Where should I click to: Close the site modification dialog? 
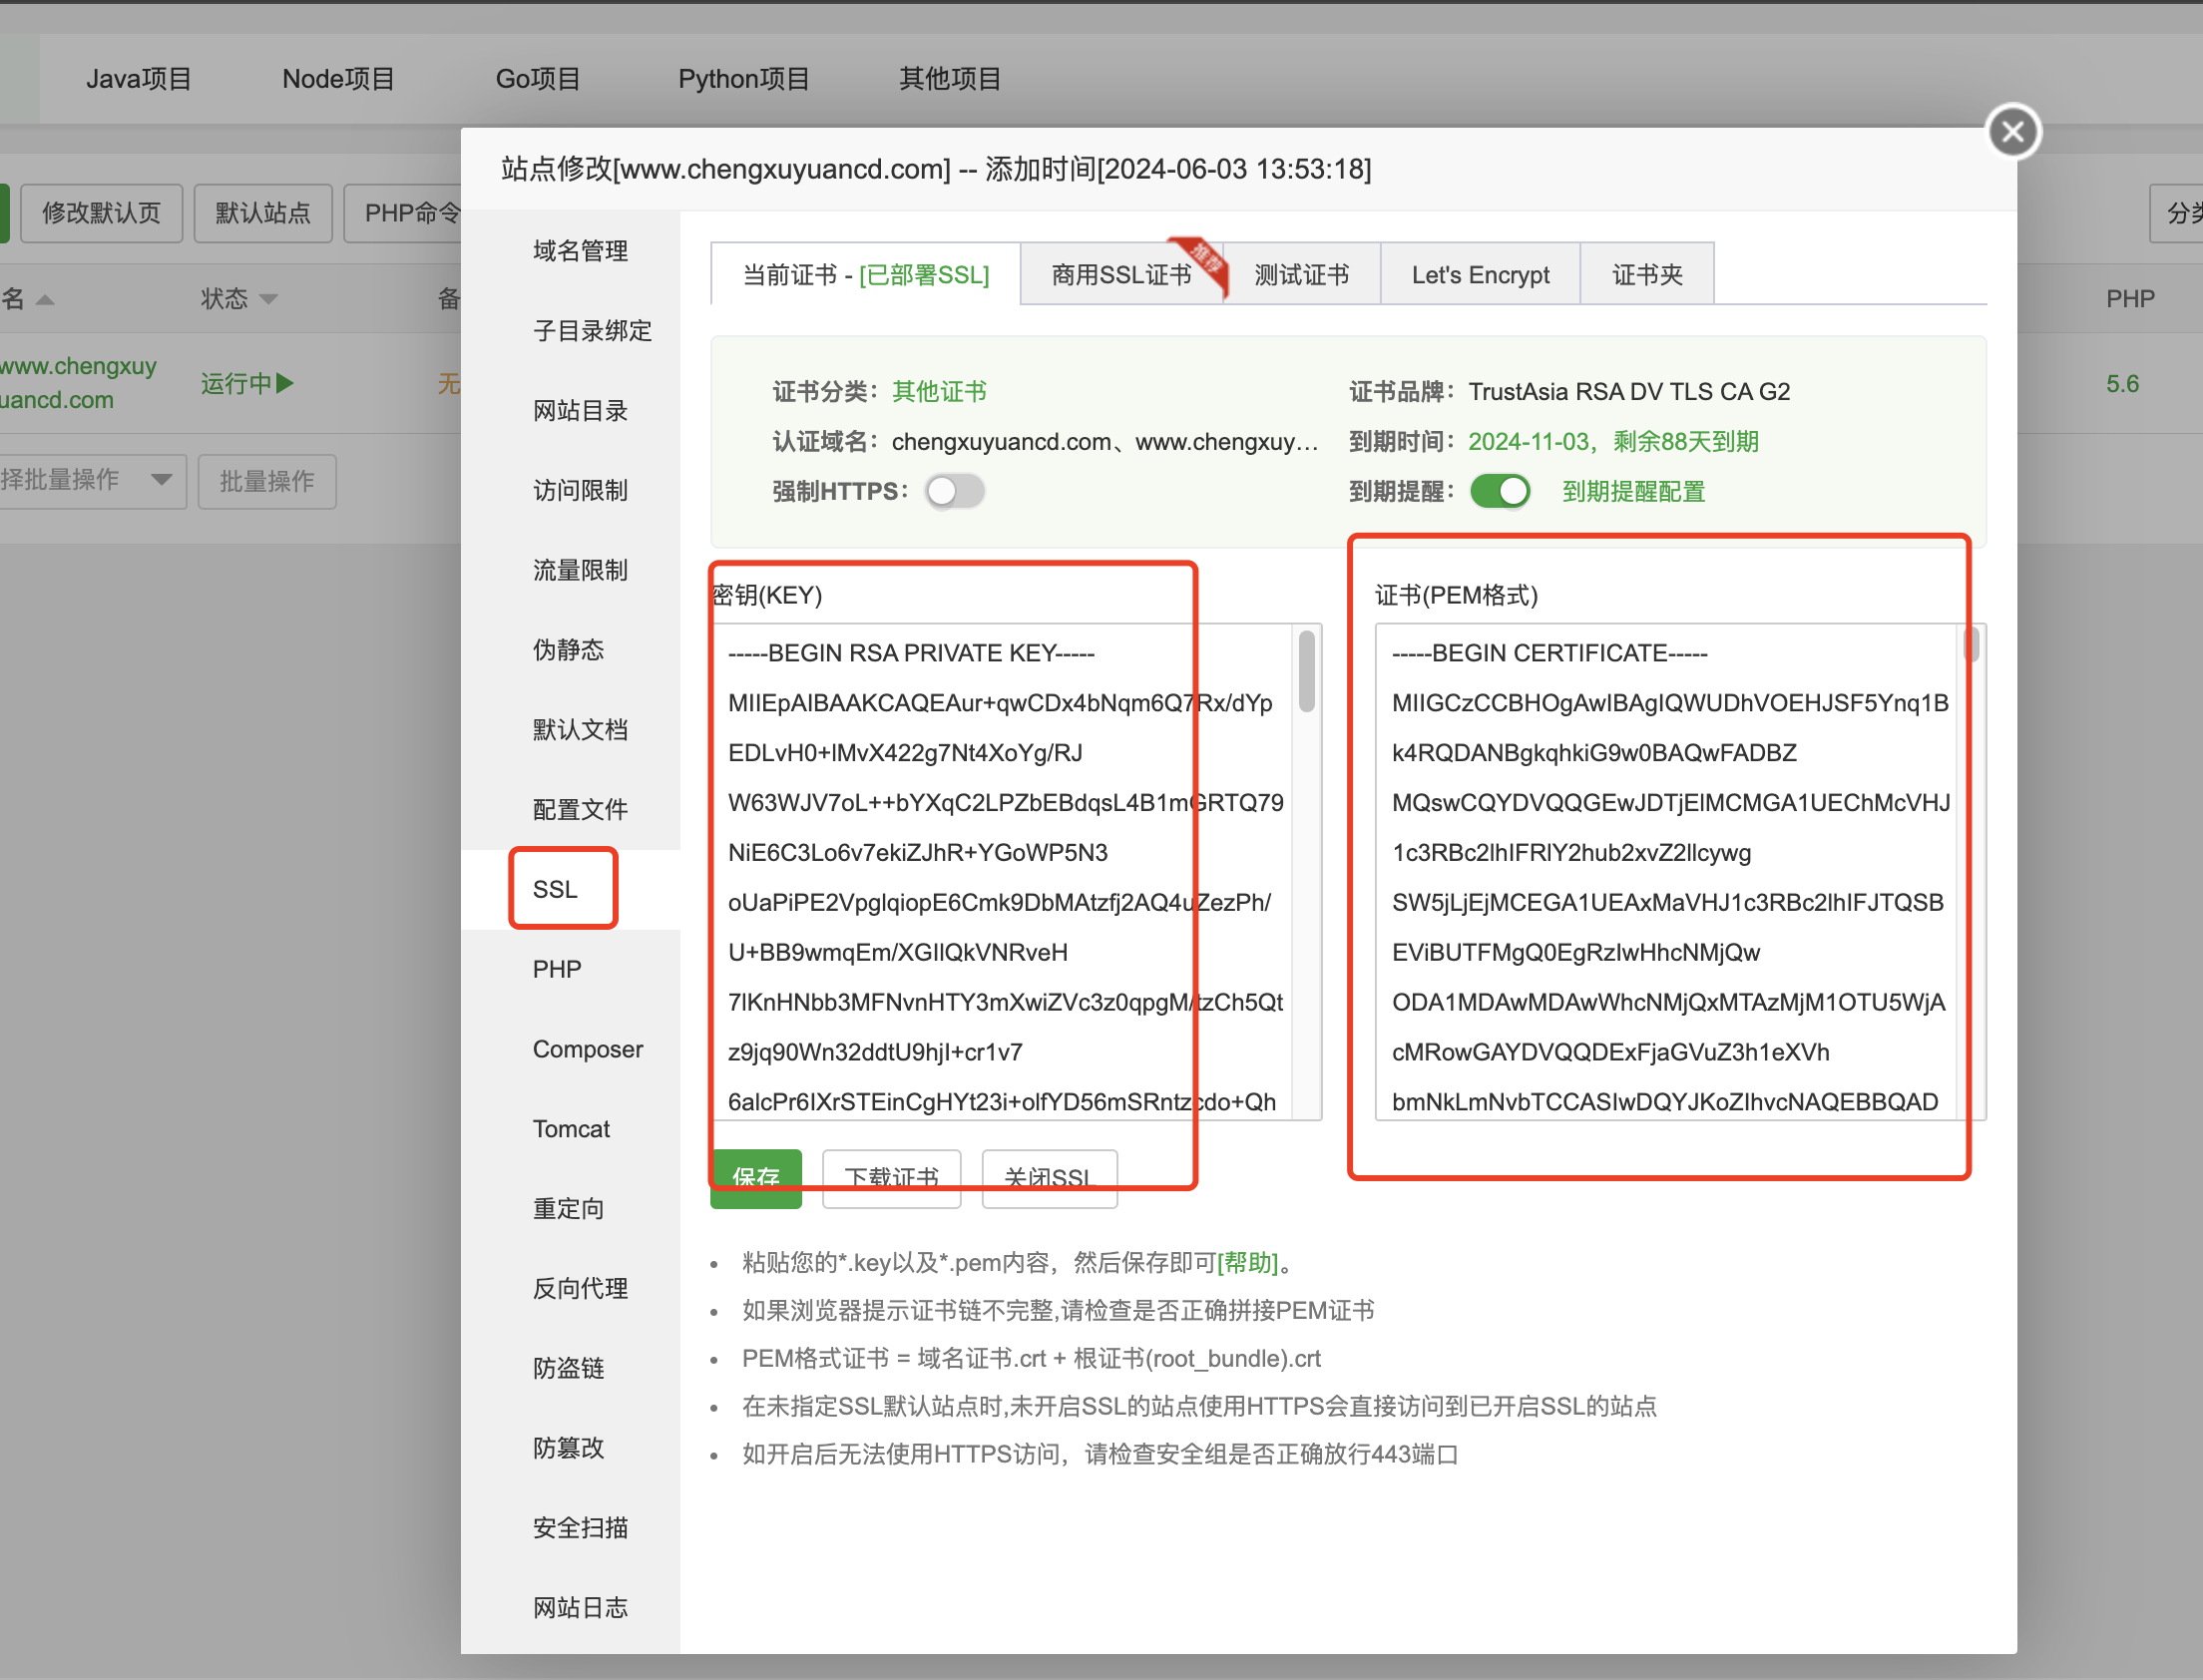pos(2012,131)
